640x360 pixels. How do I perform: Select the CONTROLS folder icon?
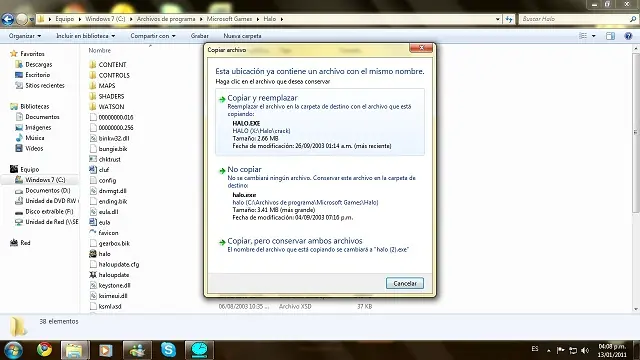point(93,75)
